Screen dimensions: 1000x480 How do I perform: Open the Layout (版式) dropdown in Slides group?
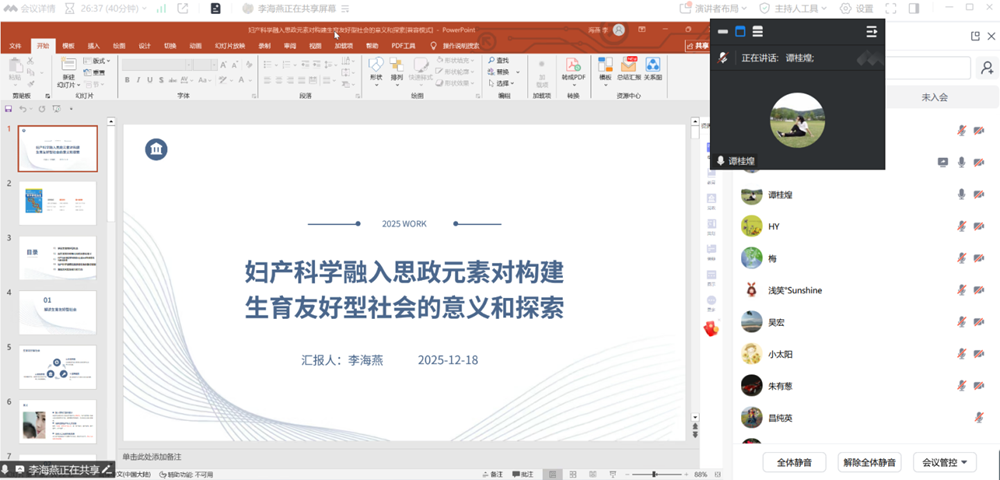[97, 61]
